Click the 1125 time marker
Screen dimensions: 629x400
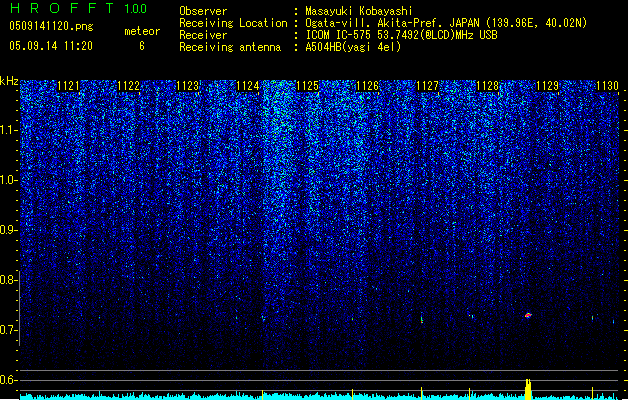tap(307, 86)
